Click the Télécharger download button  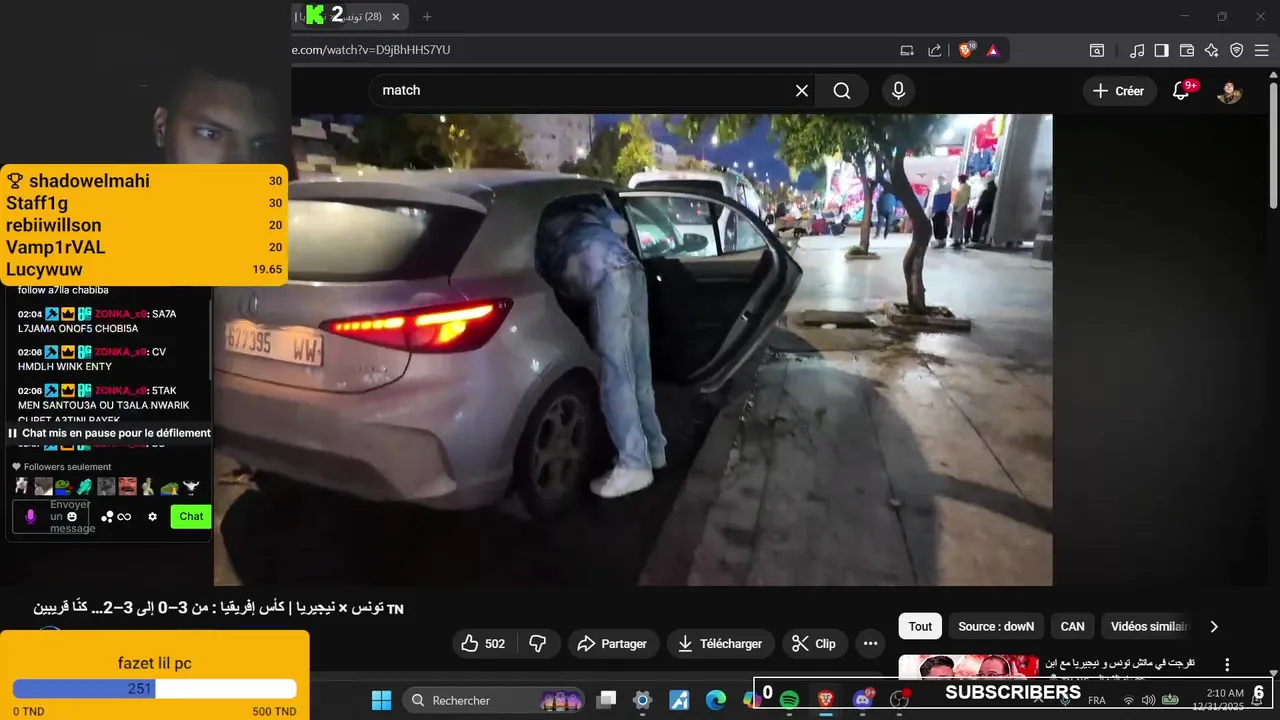point(719,644)
